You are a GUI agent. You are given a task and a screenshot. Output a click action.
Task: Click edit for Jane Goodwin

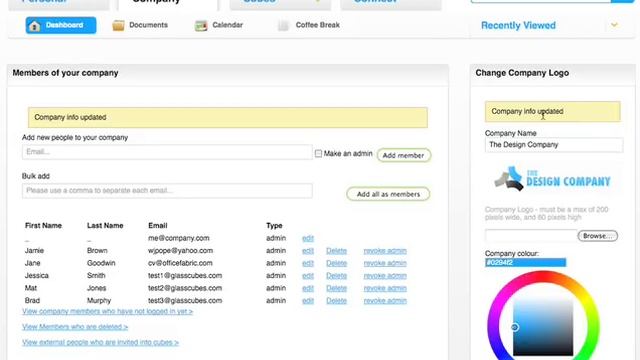308,263
